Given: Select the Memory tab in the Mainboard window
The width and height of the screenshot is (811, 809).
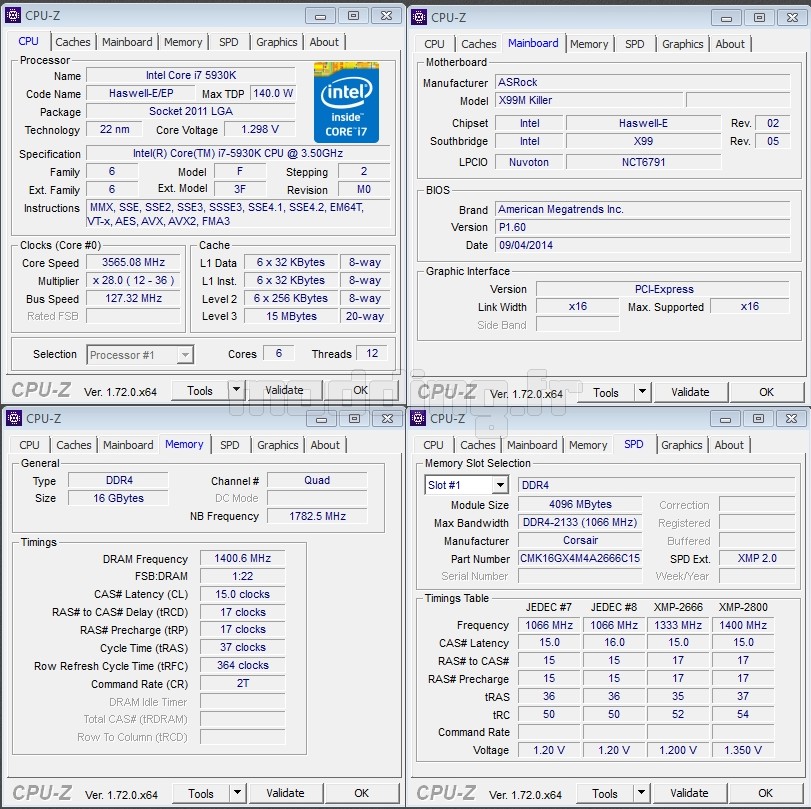Looking at the screenshot, I should click(x=589, y=44).
